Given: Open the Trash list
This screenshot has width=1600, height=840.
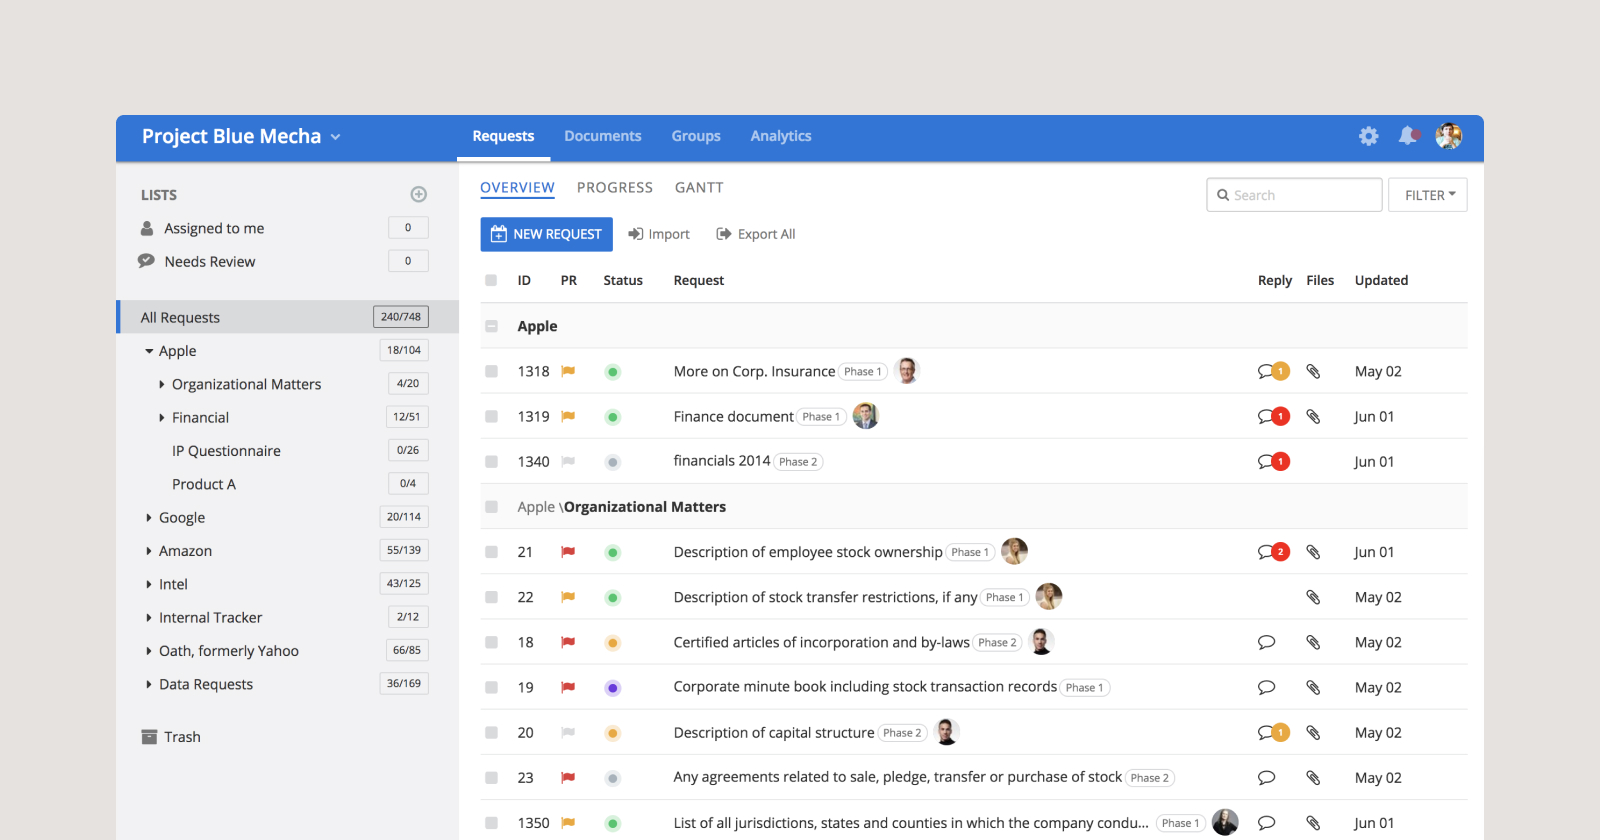Looking at the screenshot, I should pyautogui.click(x=171, y=737).
